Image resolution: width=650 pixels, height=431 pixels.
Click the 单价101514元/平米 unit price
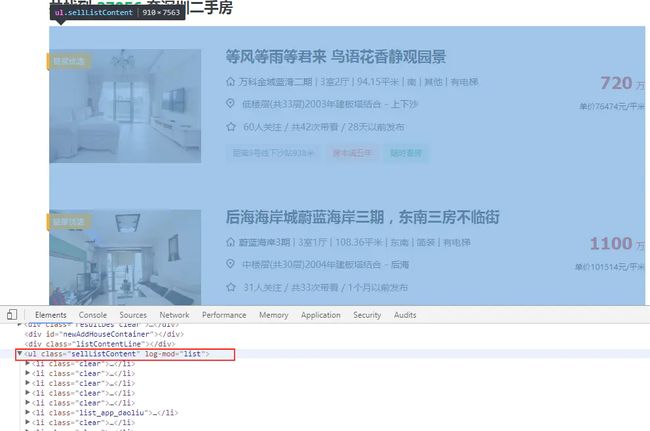point(609,267)
